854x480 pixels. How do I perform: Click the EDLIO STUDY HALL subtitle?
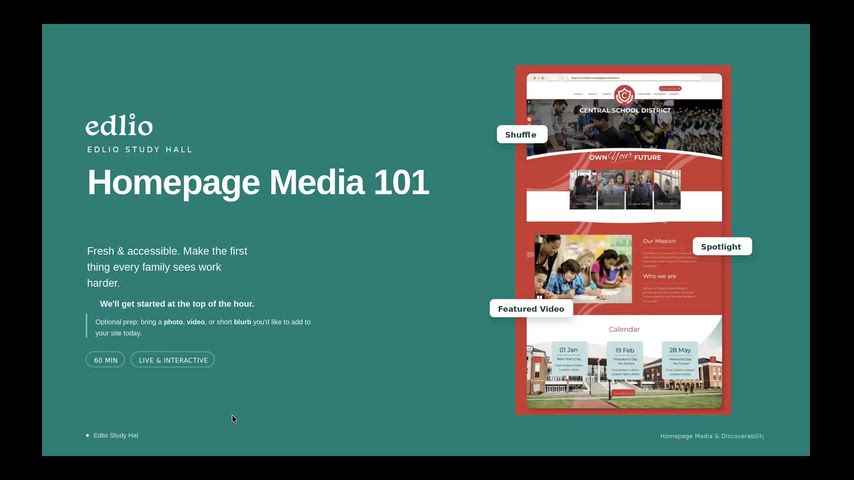(x=139, y=149)
